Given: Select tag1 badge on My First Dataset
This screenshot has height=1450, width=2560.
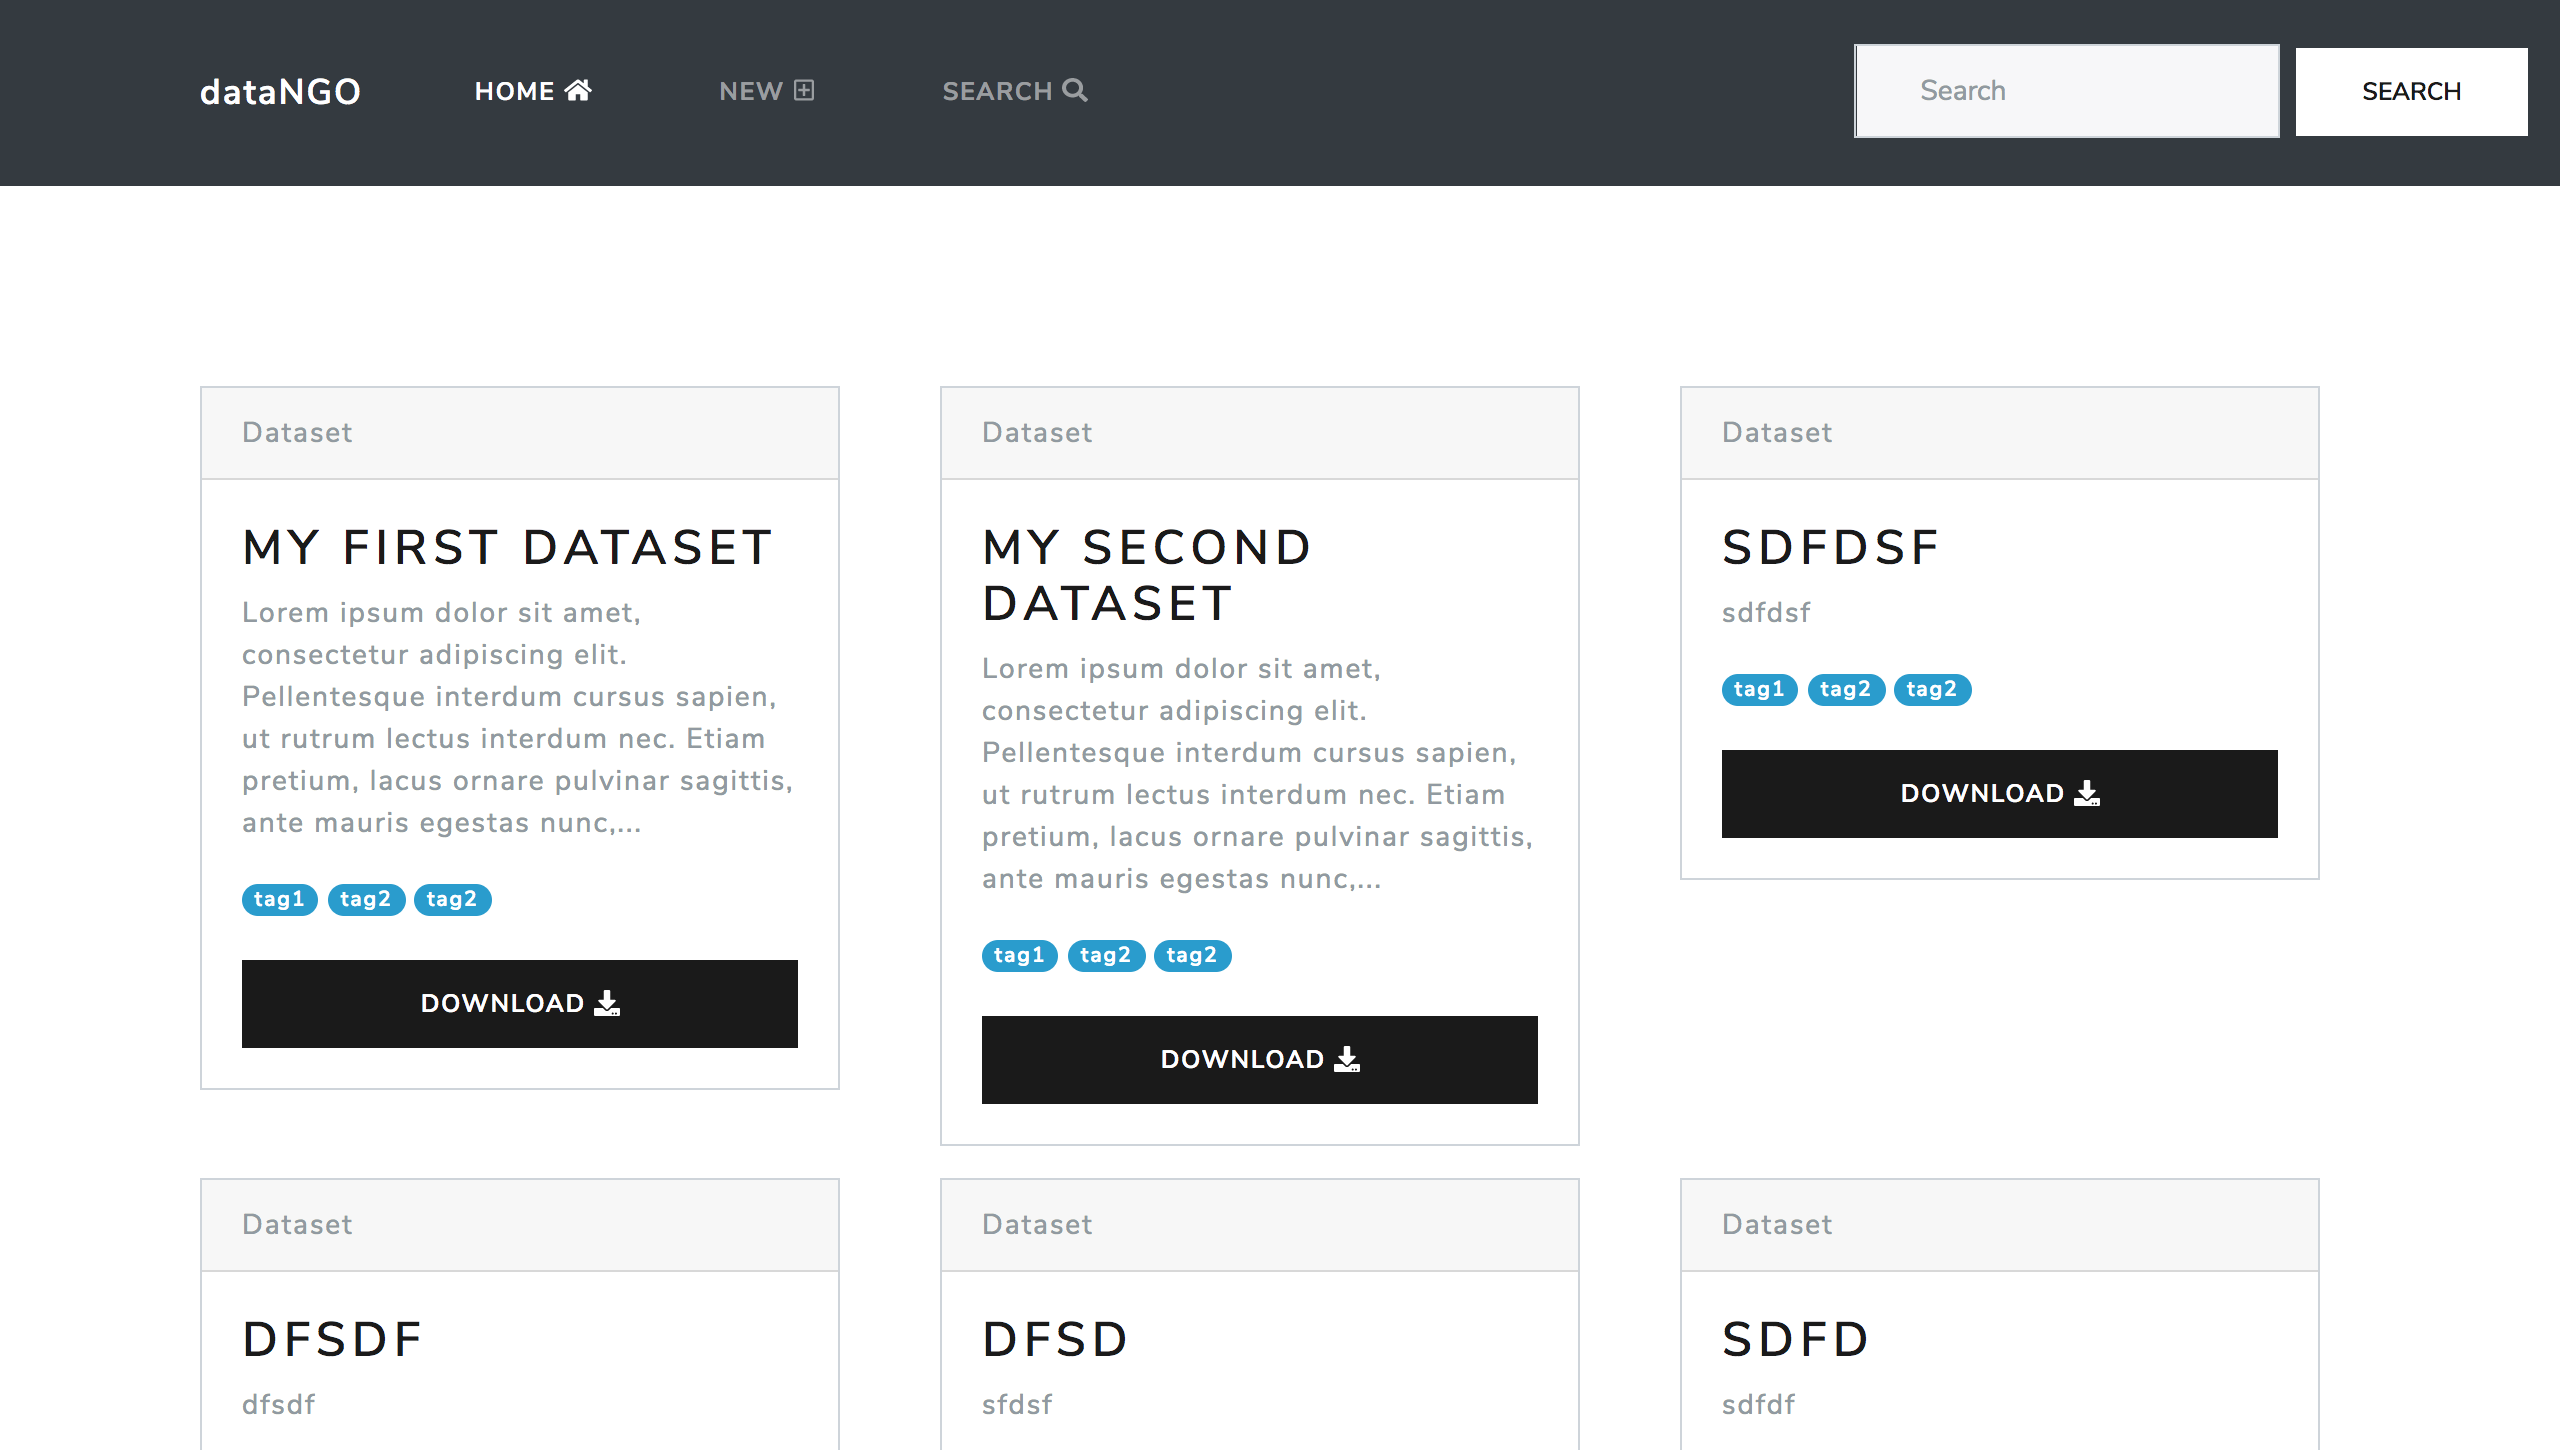Looking at the screenshot, I should point(279,899).
